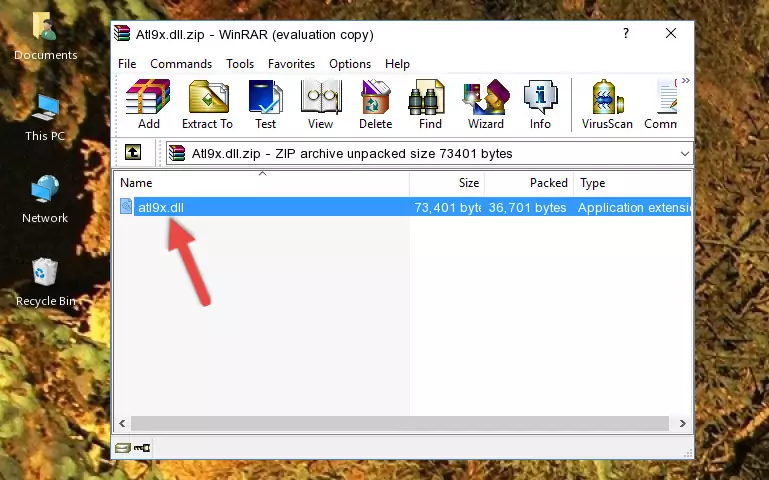Click the Comment toolbar icon
The height and width of the screenshot is (480, 769).
point(661,104)
